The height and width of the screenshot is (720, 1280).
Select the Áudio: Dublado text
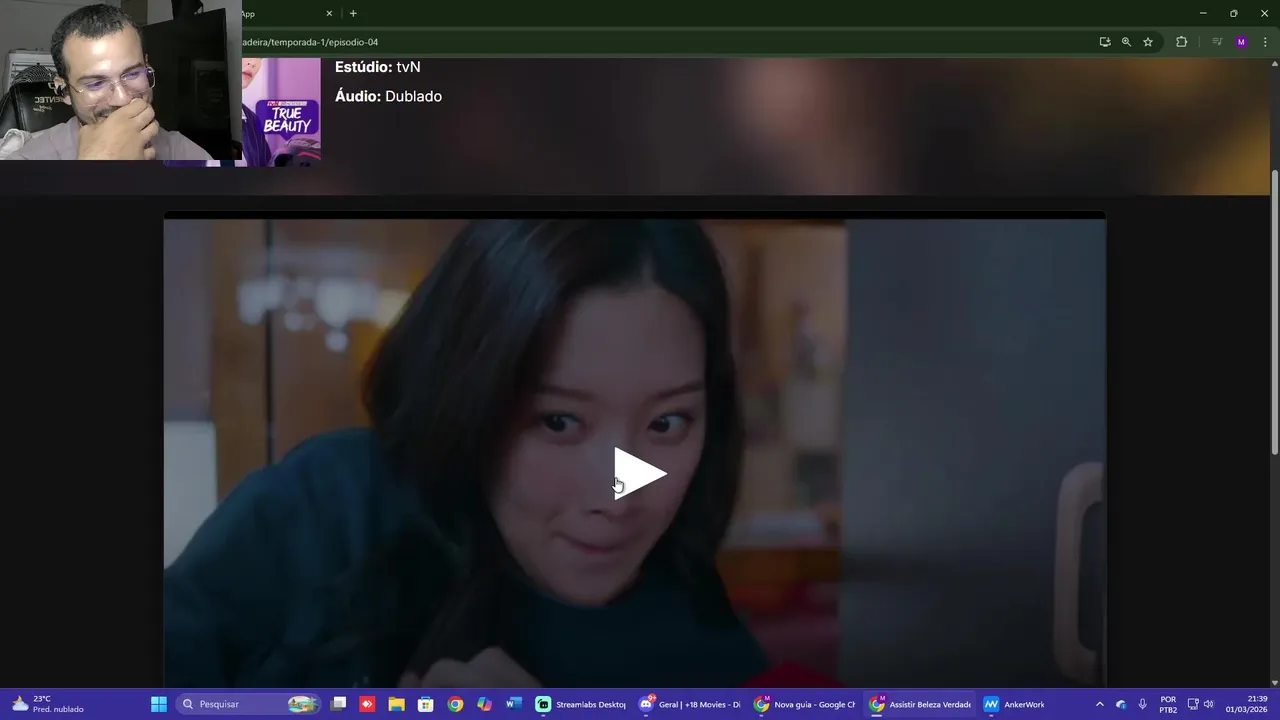(x=388, y=96)
